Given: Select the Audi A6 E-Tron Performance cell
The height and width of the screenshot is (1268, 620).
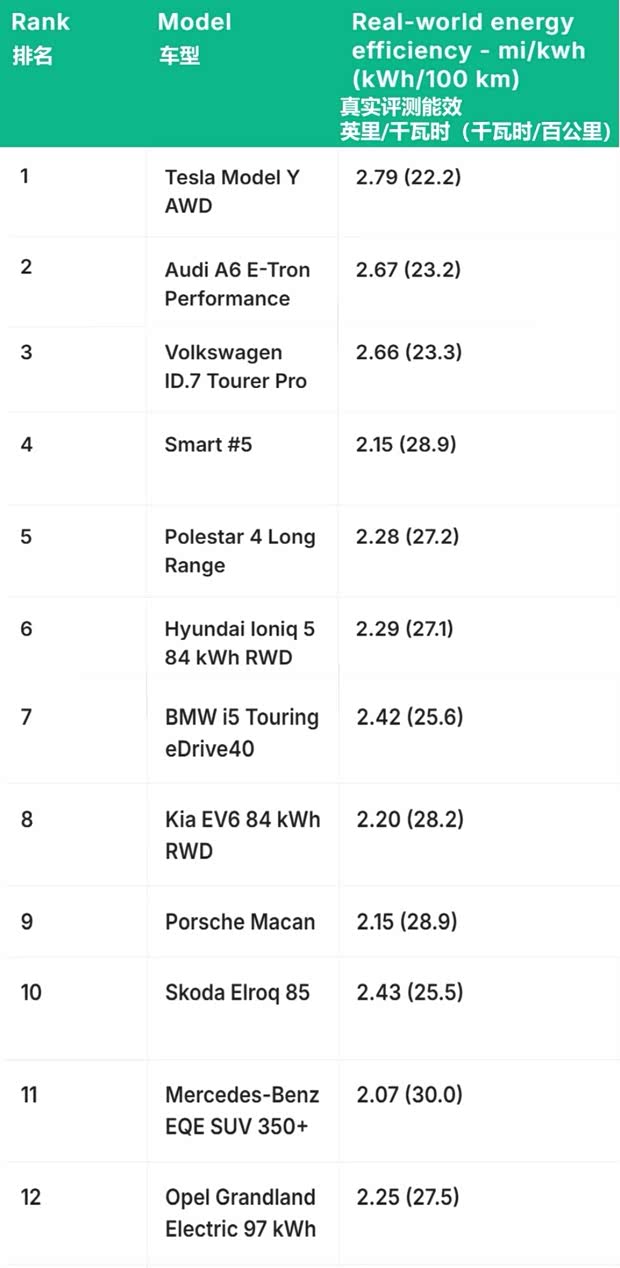Looking at the screenshot, I should 237,284.
